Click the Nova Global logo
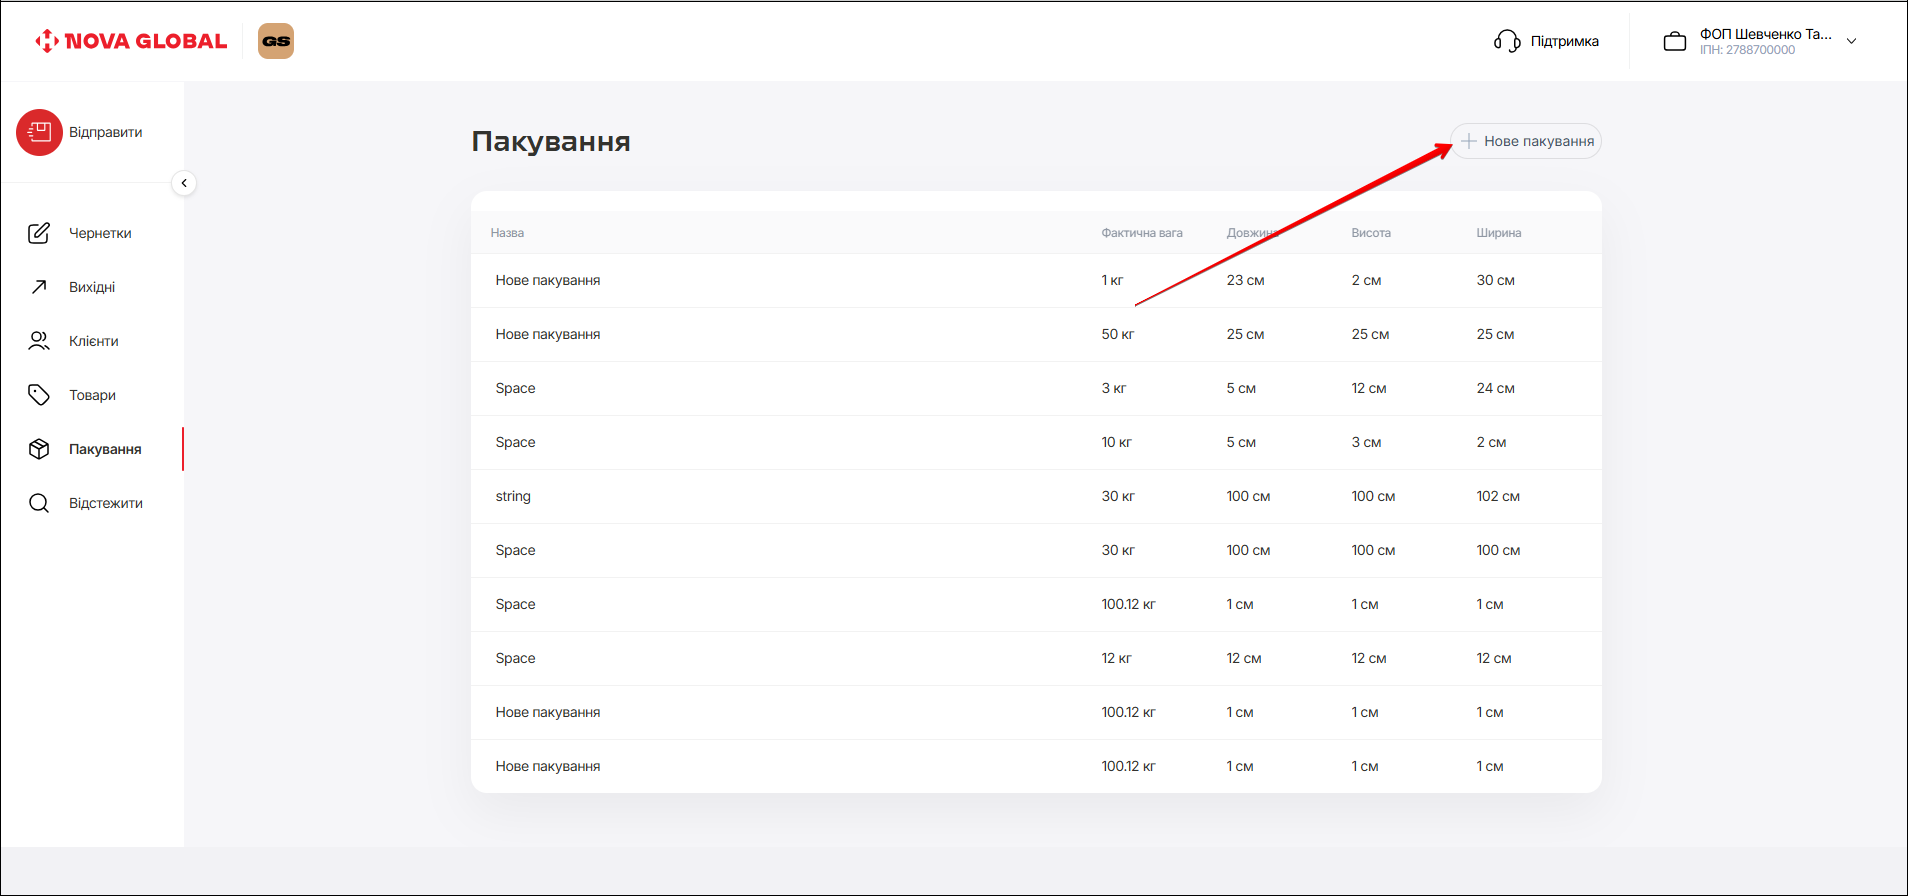This screenshot has height=896, width=1908. coord(131,41)
